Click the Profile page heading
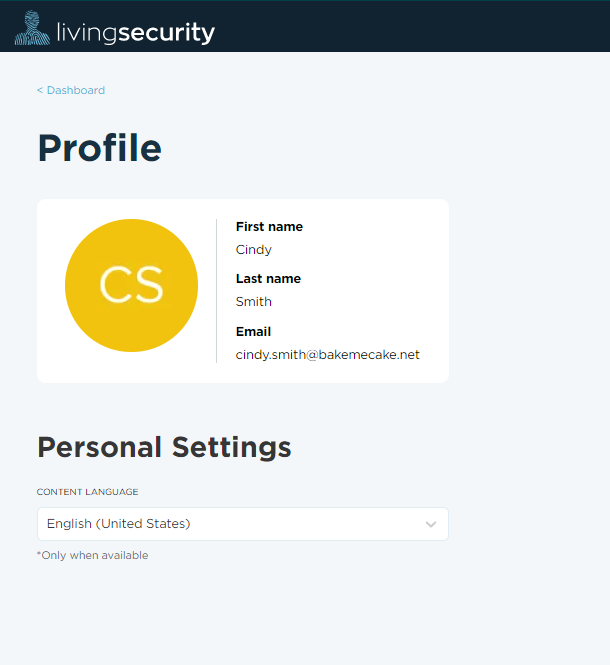Screen dimensions: 610x665 click(100, 148)
